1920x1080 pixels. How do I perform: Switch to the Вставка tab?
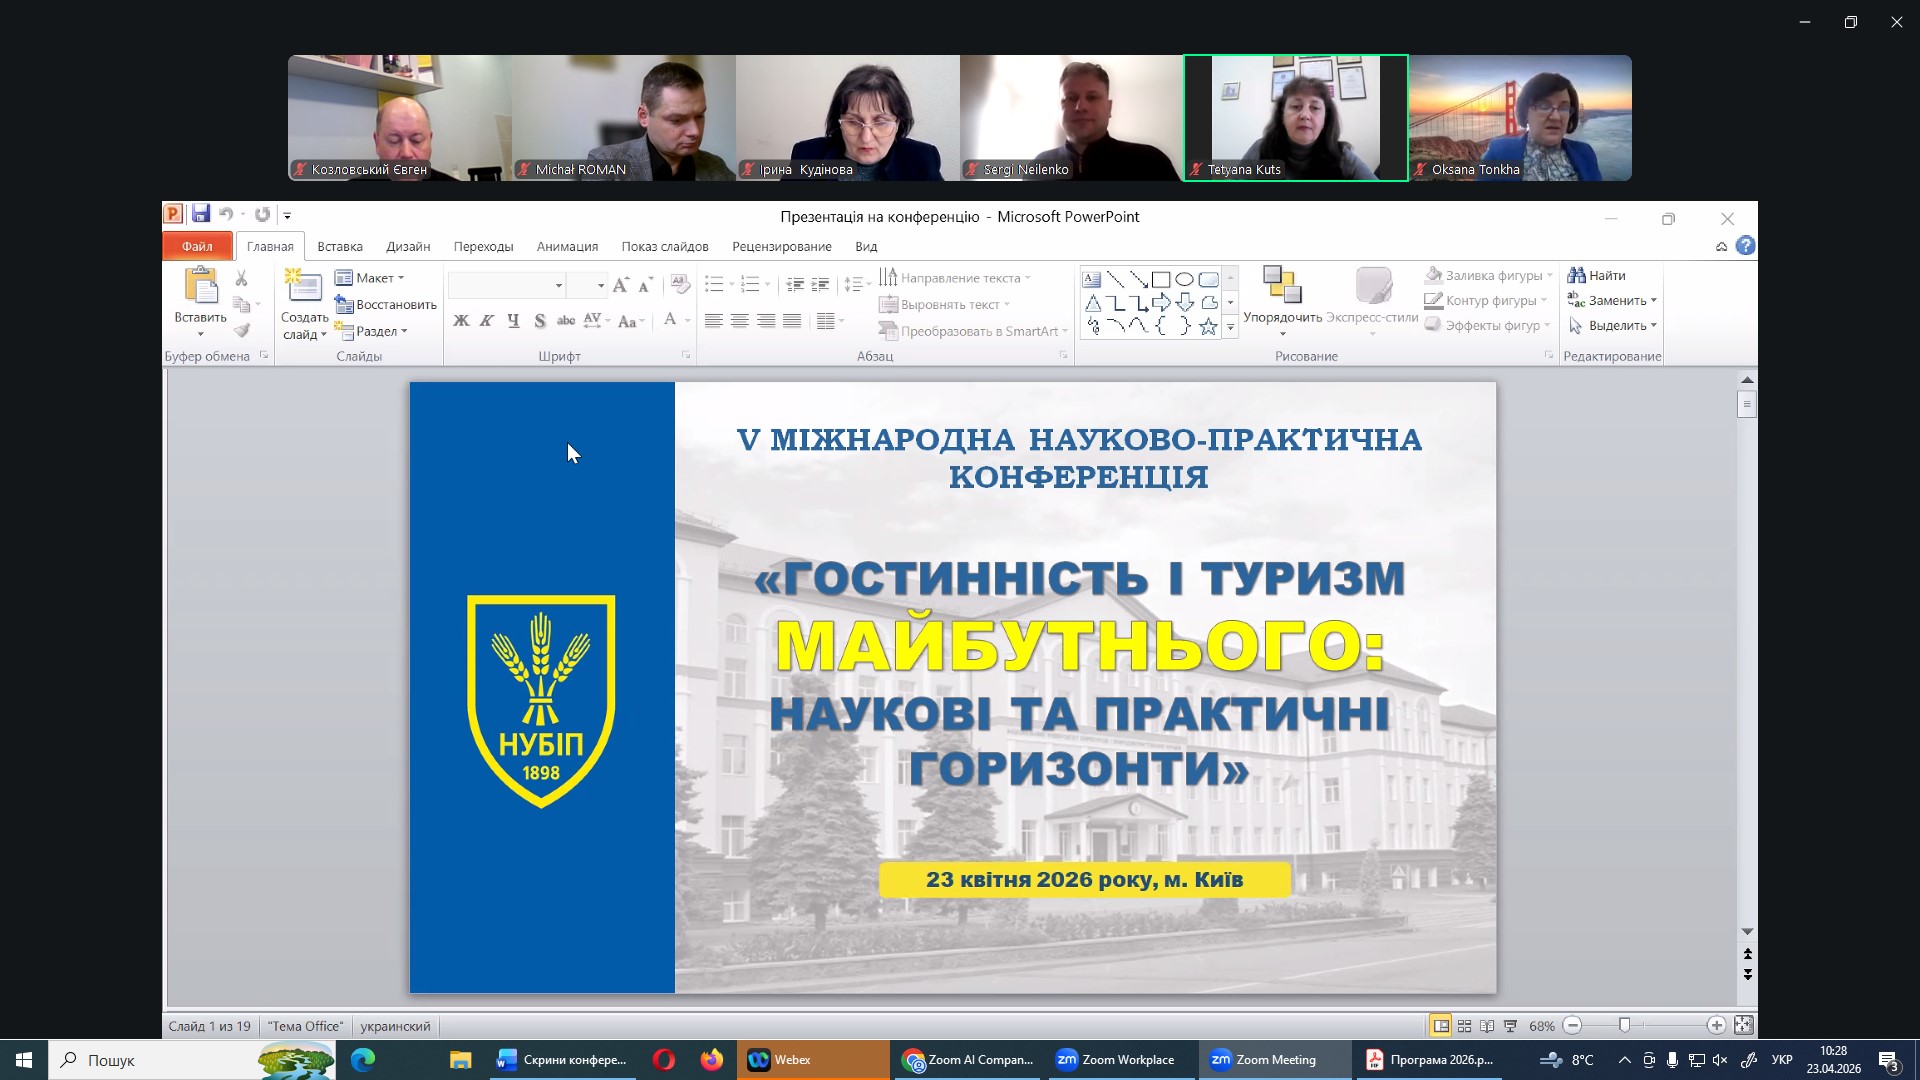pyautogui.click(x=340, y=247)
